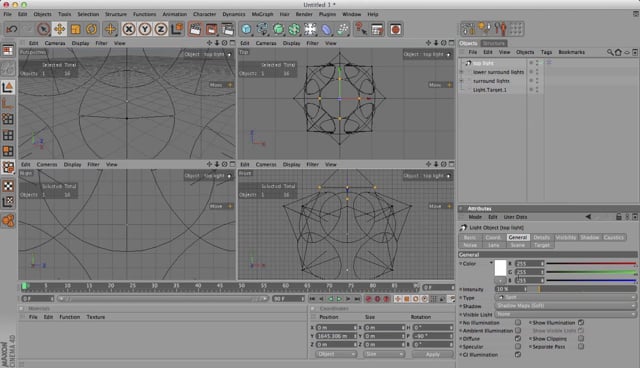Screen dimensions: 640x368
Task: Toggle the GI Illumination checkbox
Action: [518, 355]
